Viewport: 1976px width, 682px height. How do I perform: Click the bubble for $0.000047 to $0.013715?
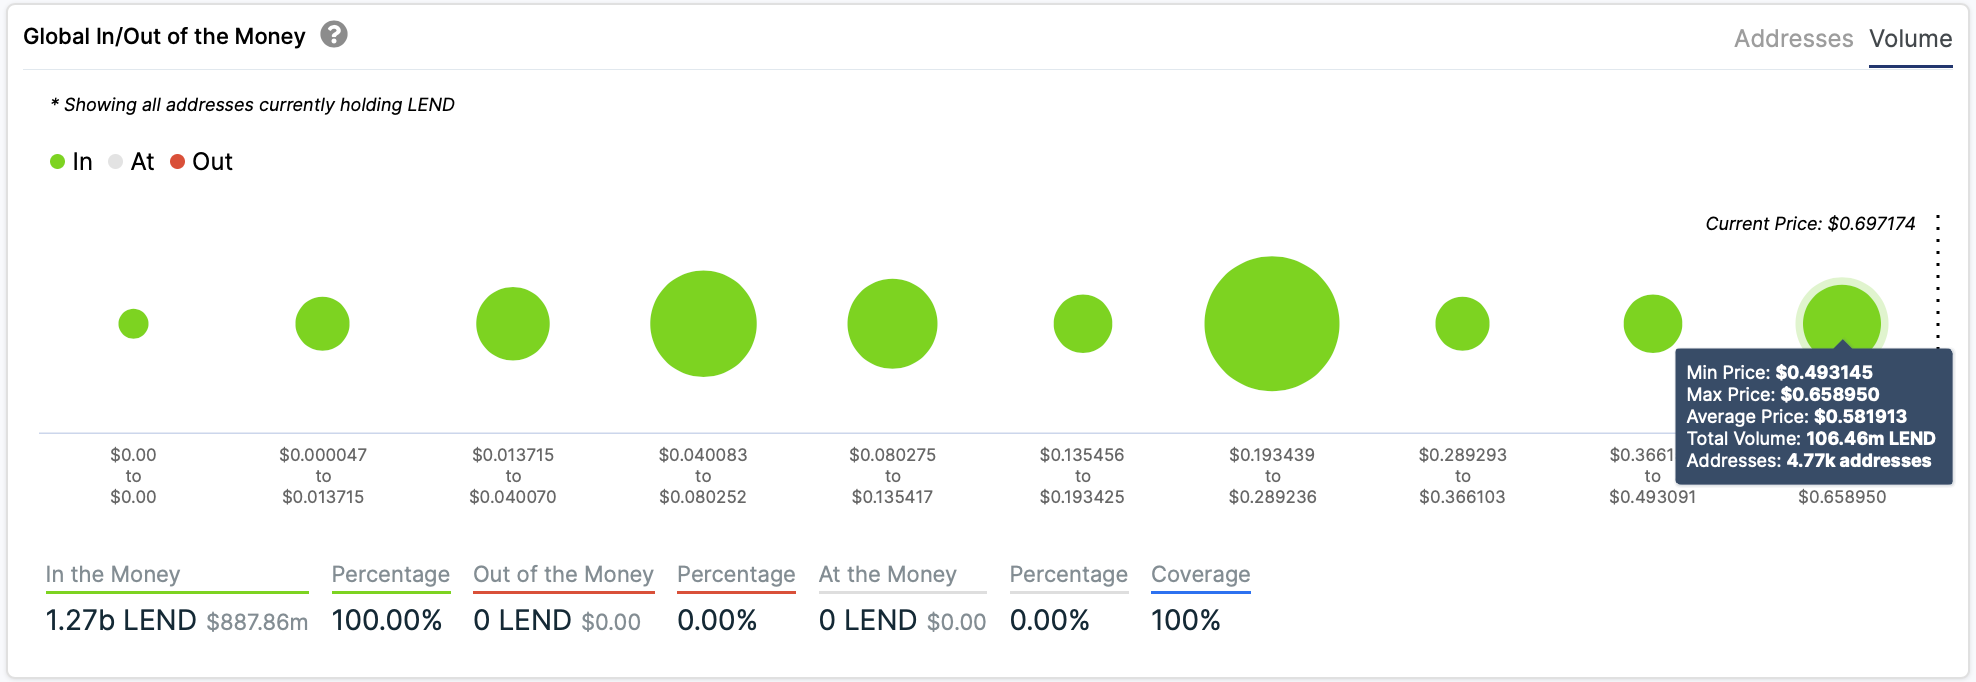point(322,324)
